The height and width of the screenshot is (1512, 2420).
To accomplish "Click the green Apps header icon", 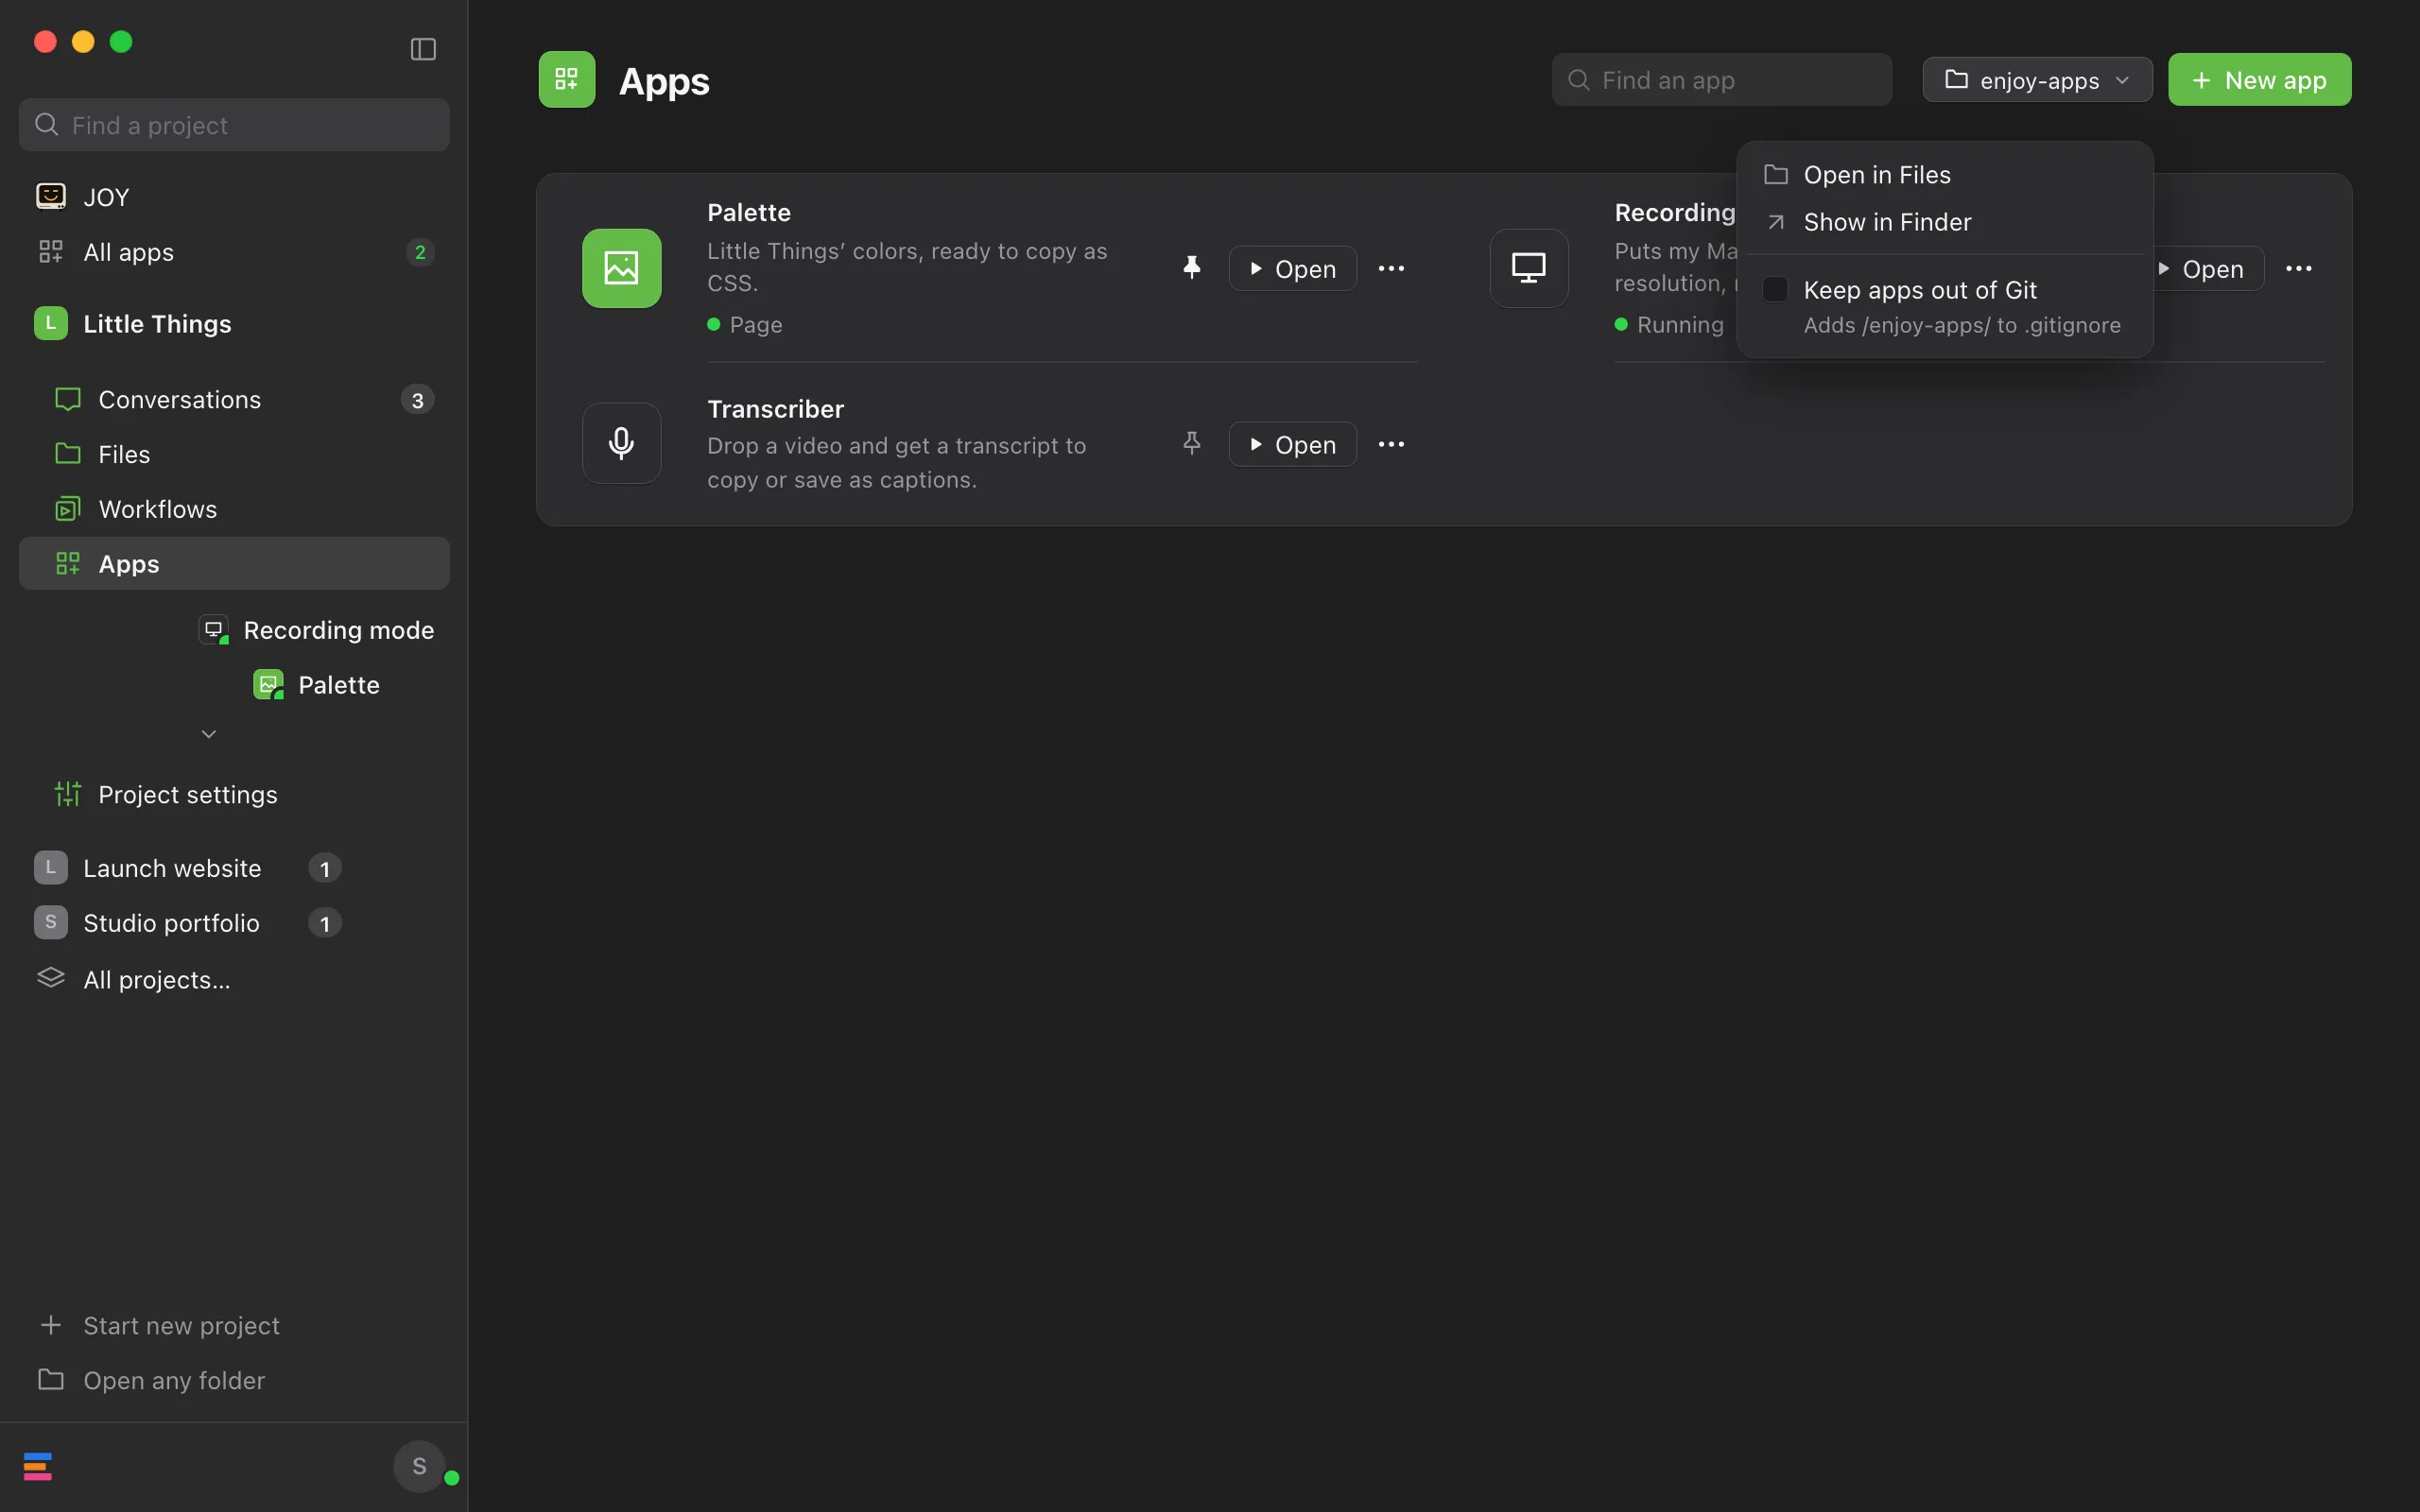I will click(x=567, y=79).
